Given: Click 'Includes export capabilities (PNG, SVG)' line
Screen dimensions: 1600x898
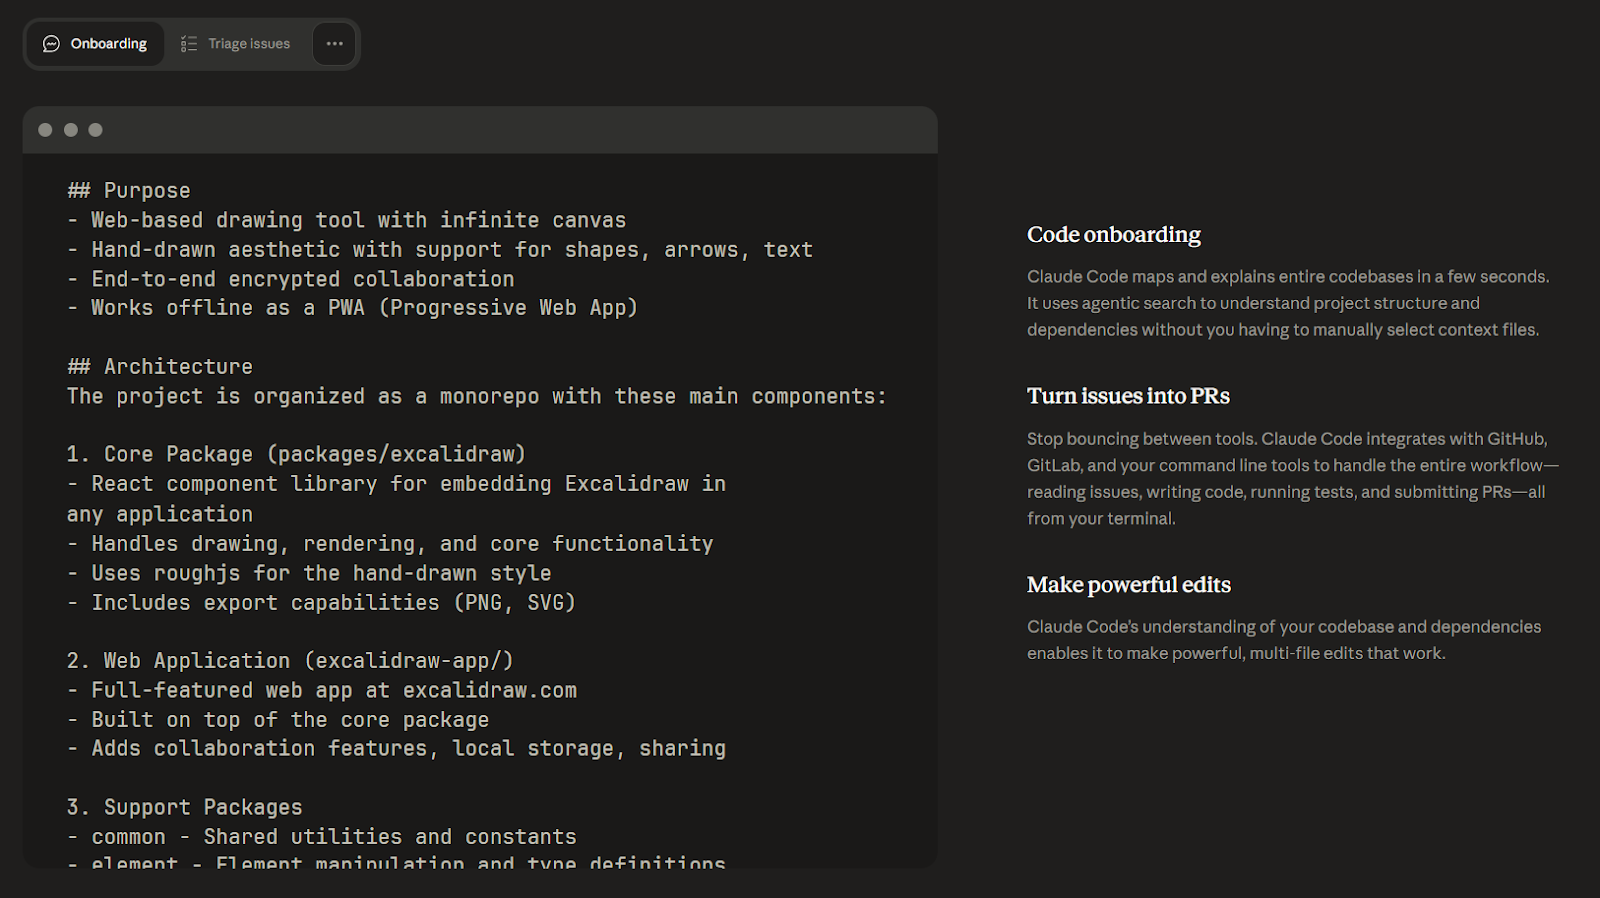Looking at the screenshot, I should pos(322,603).
